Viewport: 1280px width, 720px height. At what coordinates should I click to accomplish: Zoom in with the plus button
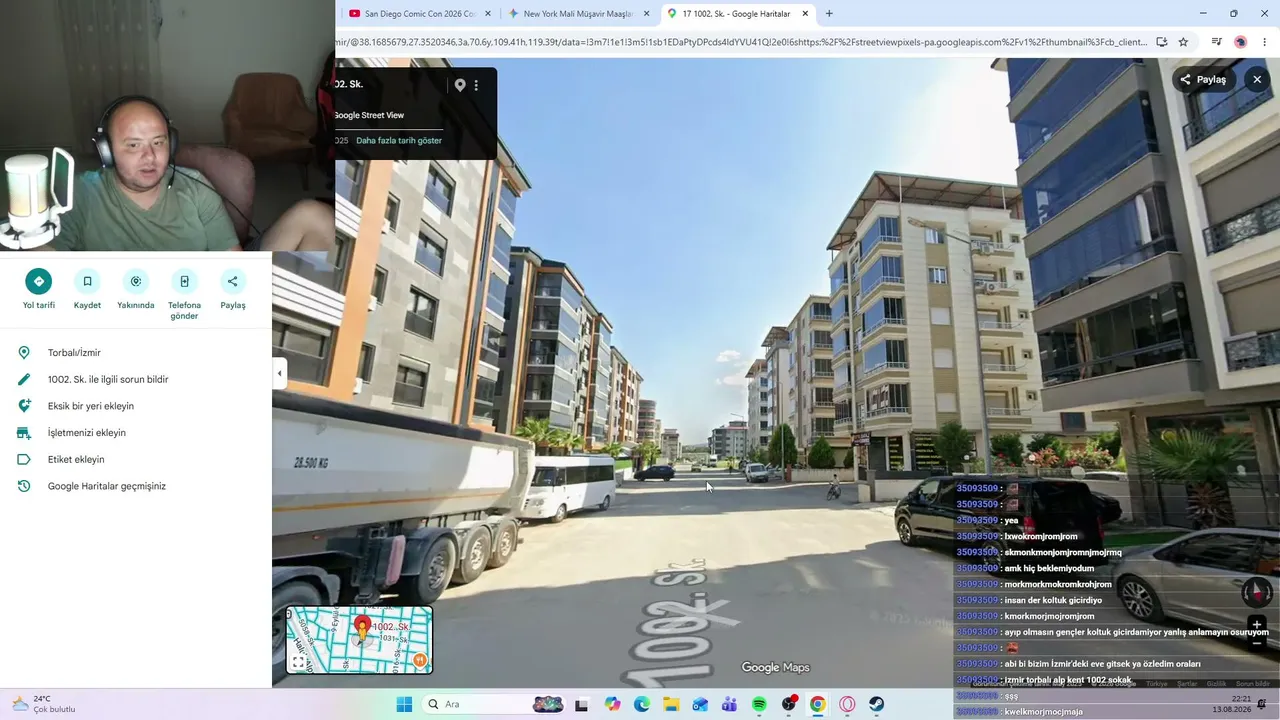point(1257,625)
